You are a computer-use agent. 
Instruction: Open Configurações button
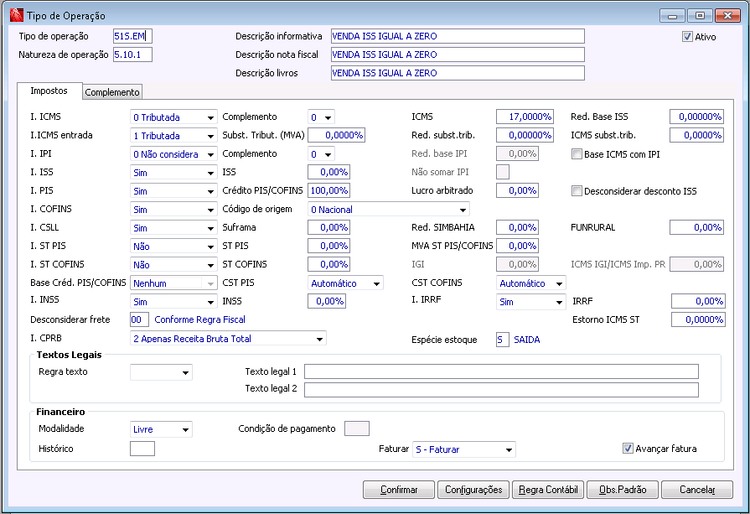474,490
